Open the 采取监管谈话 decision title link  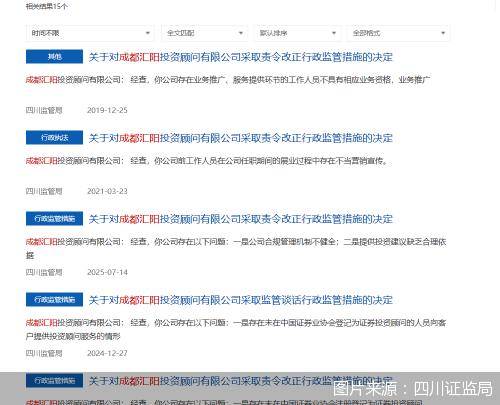pyautogui.click(x=240, y=300)
